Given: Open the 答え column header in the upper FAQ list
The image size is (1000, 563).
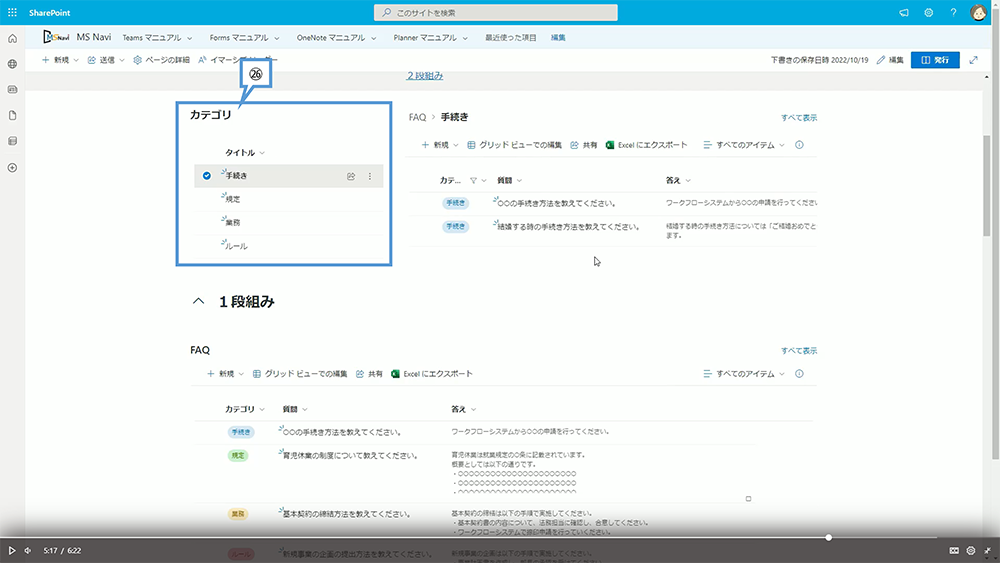Looking at the screenshot, I should click(678, 180).
